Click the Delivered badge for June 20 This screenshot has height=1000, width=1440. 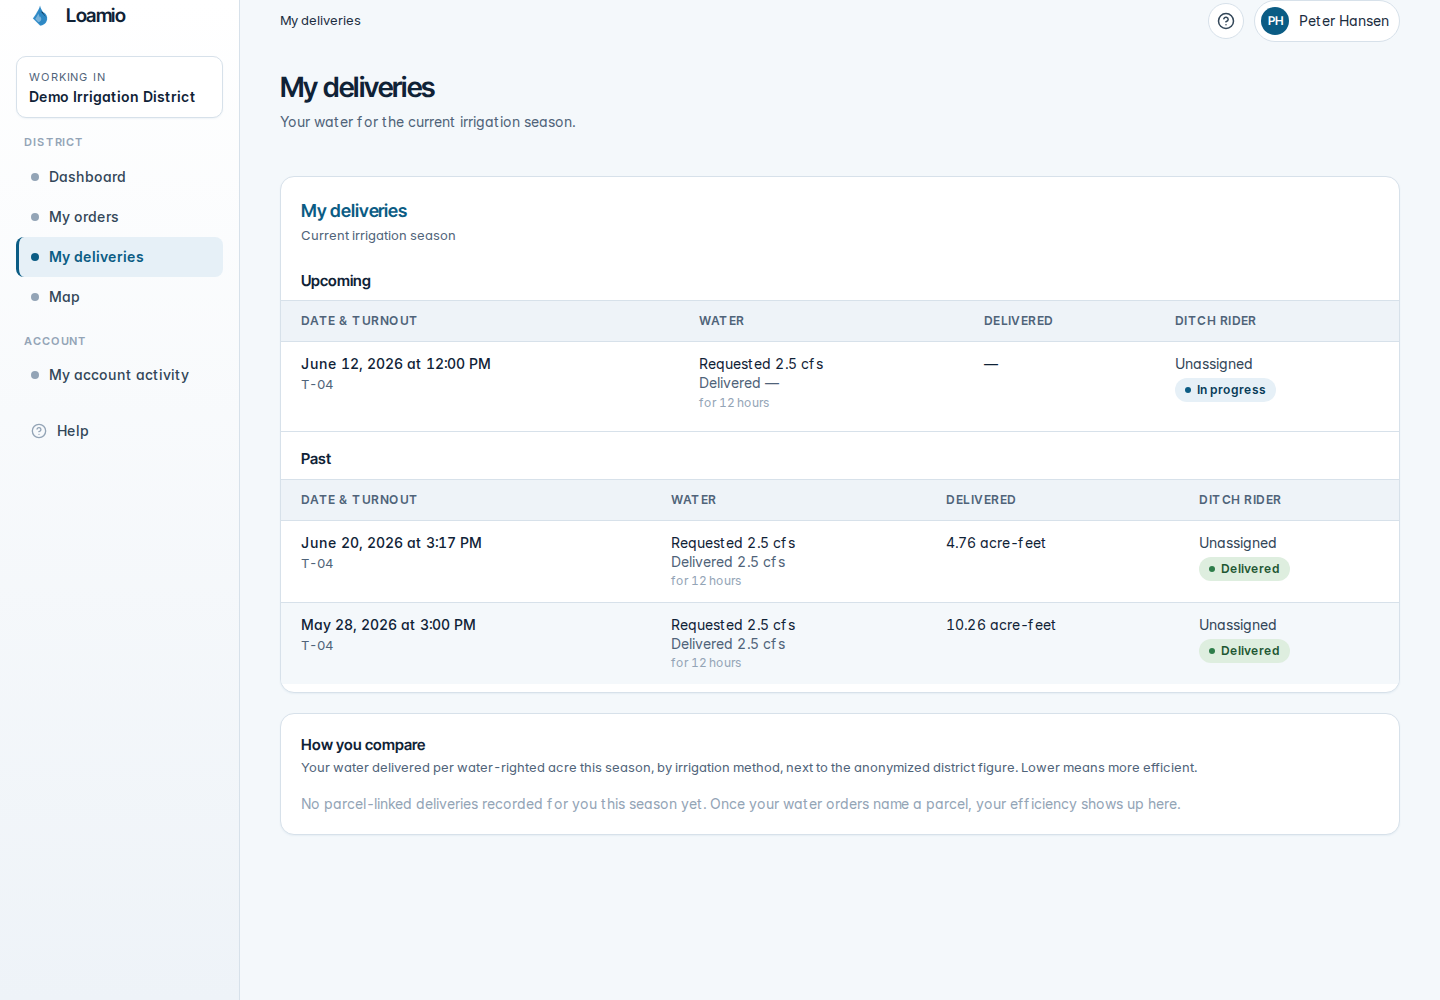(x=1244, y=569)
